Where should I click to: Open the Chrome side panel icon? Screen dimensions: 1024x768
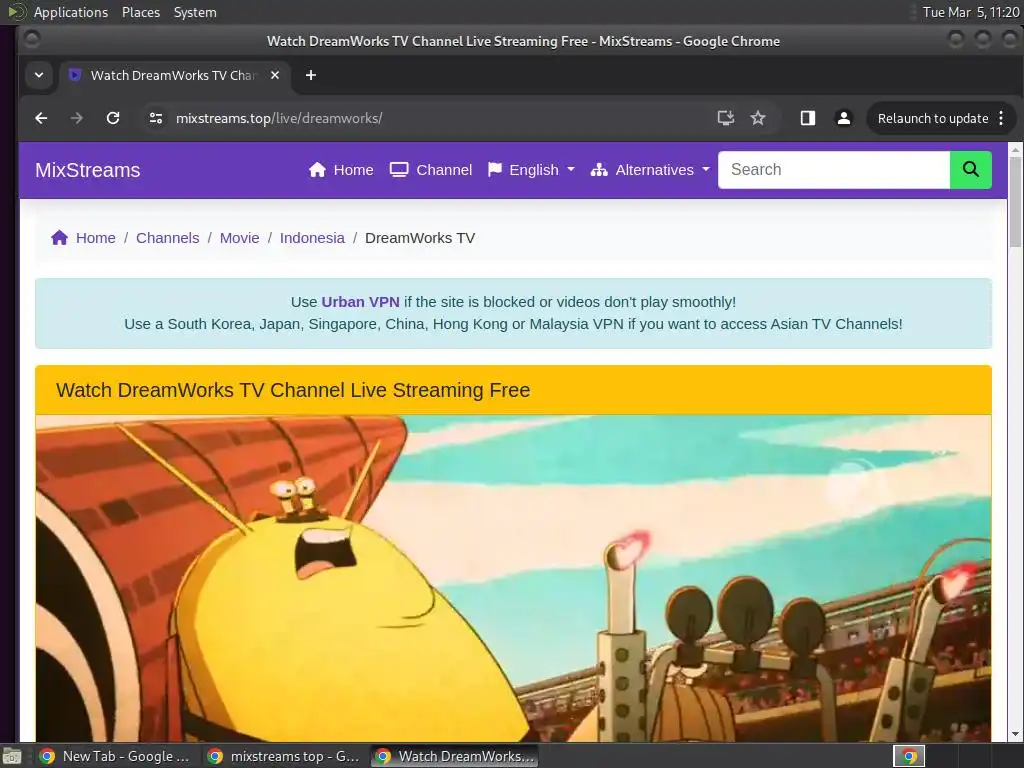coord(808,118)
